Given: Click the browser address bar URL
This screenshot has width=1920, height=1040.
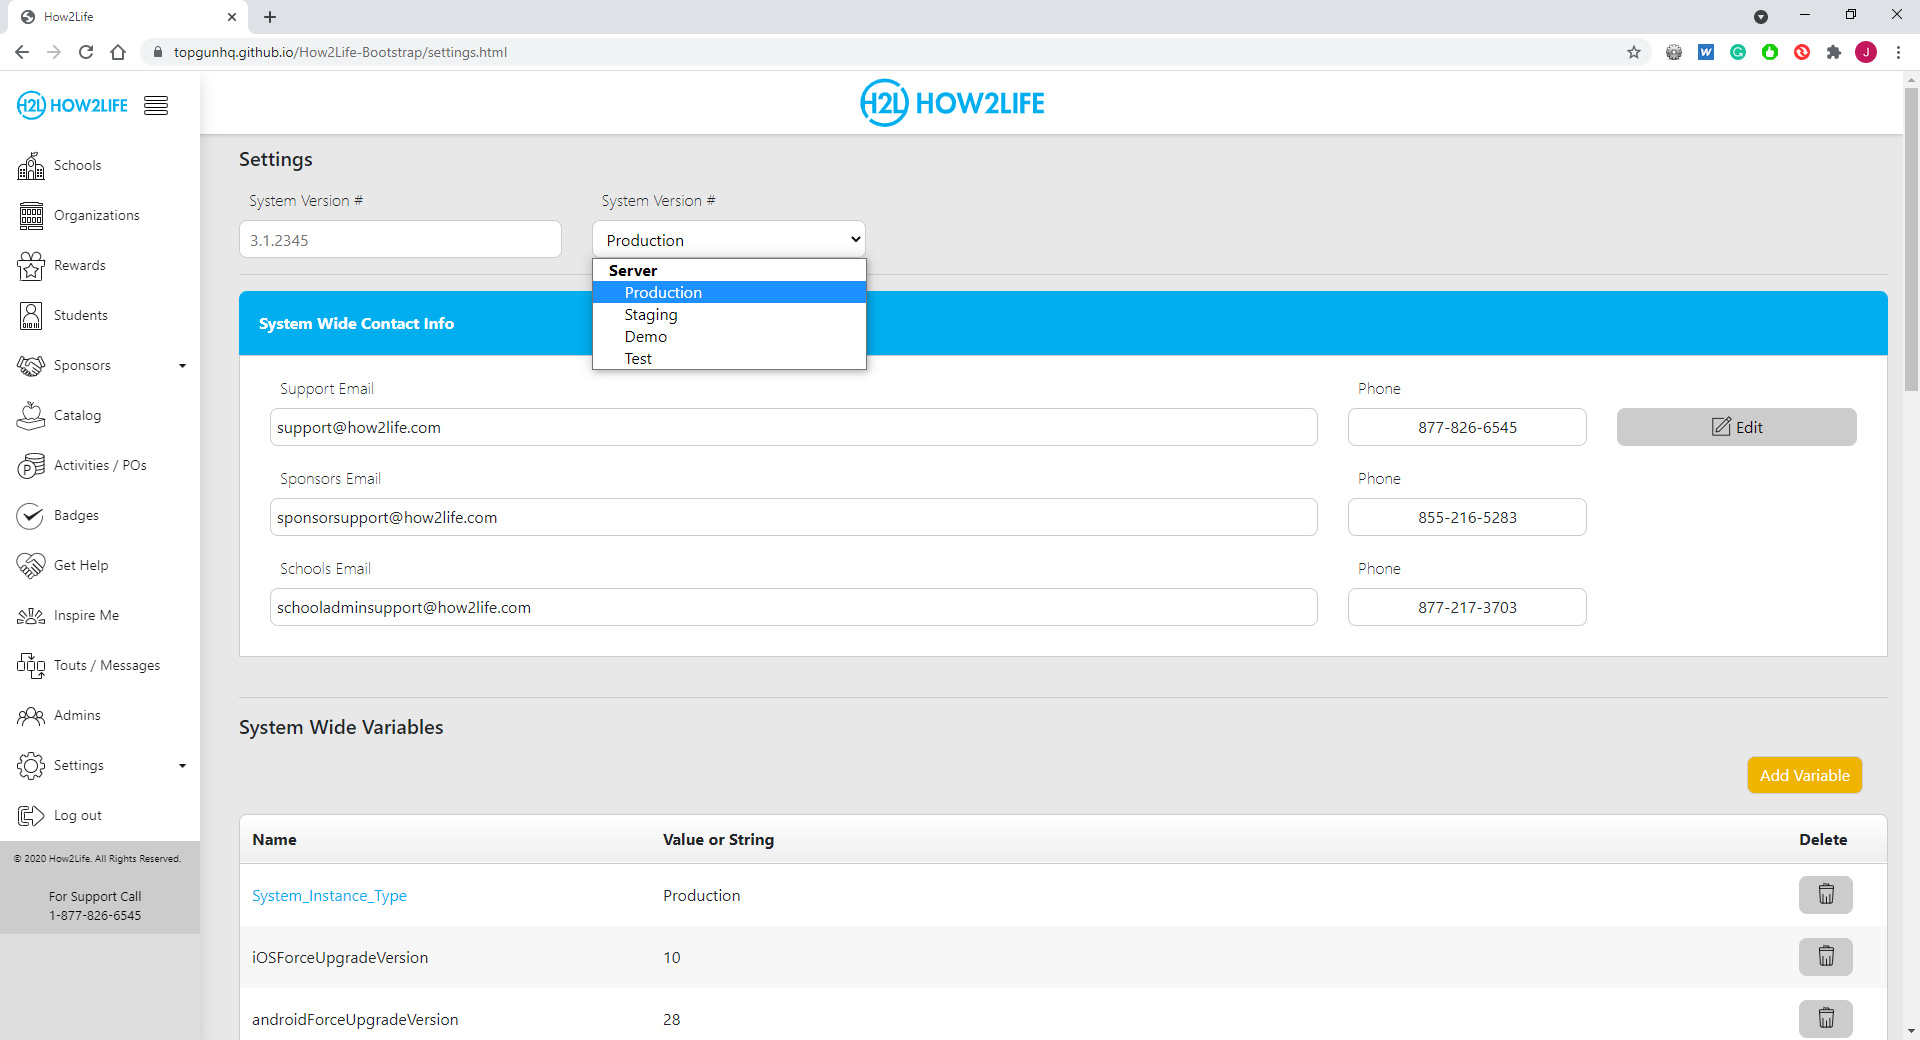Looking at the screenshot, I should point(340,52).
